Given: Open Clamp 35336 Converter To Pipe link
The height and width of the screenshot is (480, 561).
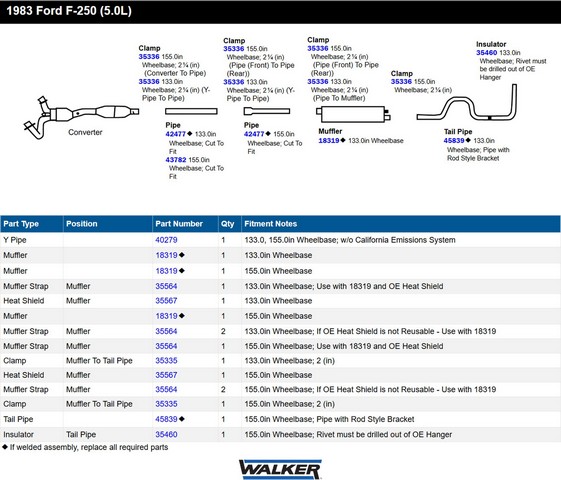Looking at the screenshot, I should pyautogui.click(x=149, y=57).
